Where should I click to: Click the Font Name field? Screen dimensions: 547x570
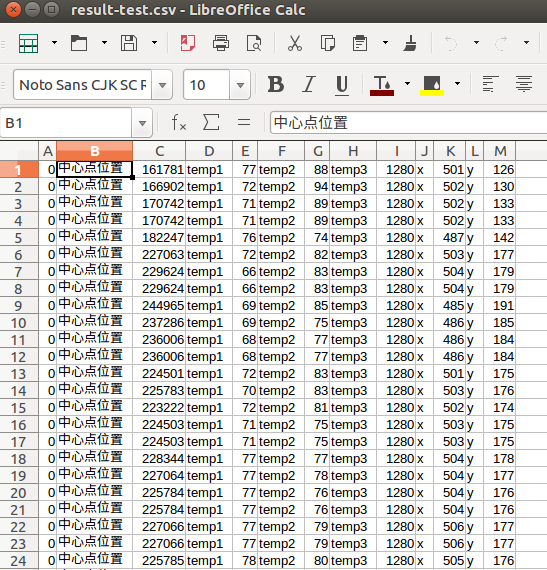[83, 85]
